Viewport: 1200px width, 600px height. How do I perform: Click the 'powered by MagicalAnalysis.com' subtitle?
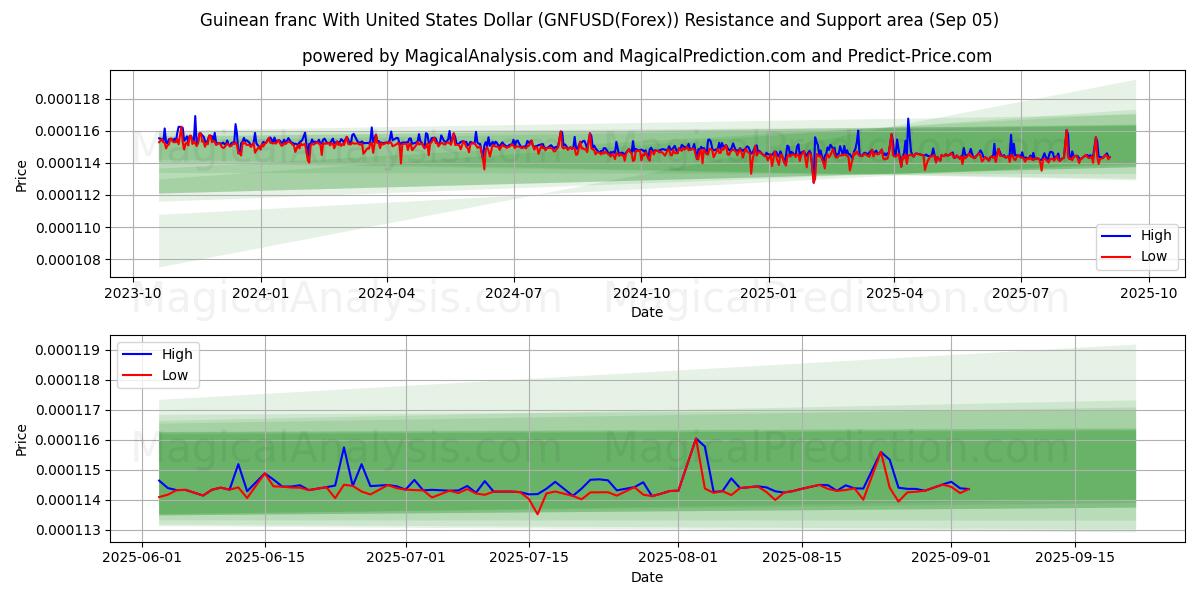click(x=647, y=56)
